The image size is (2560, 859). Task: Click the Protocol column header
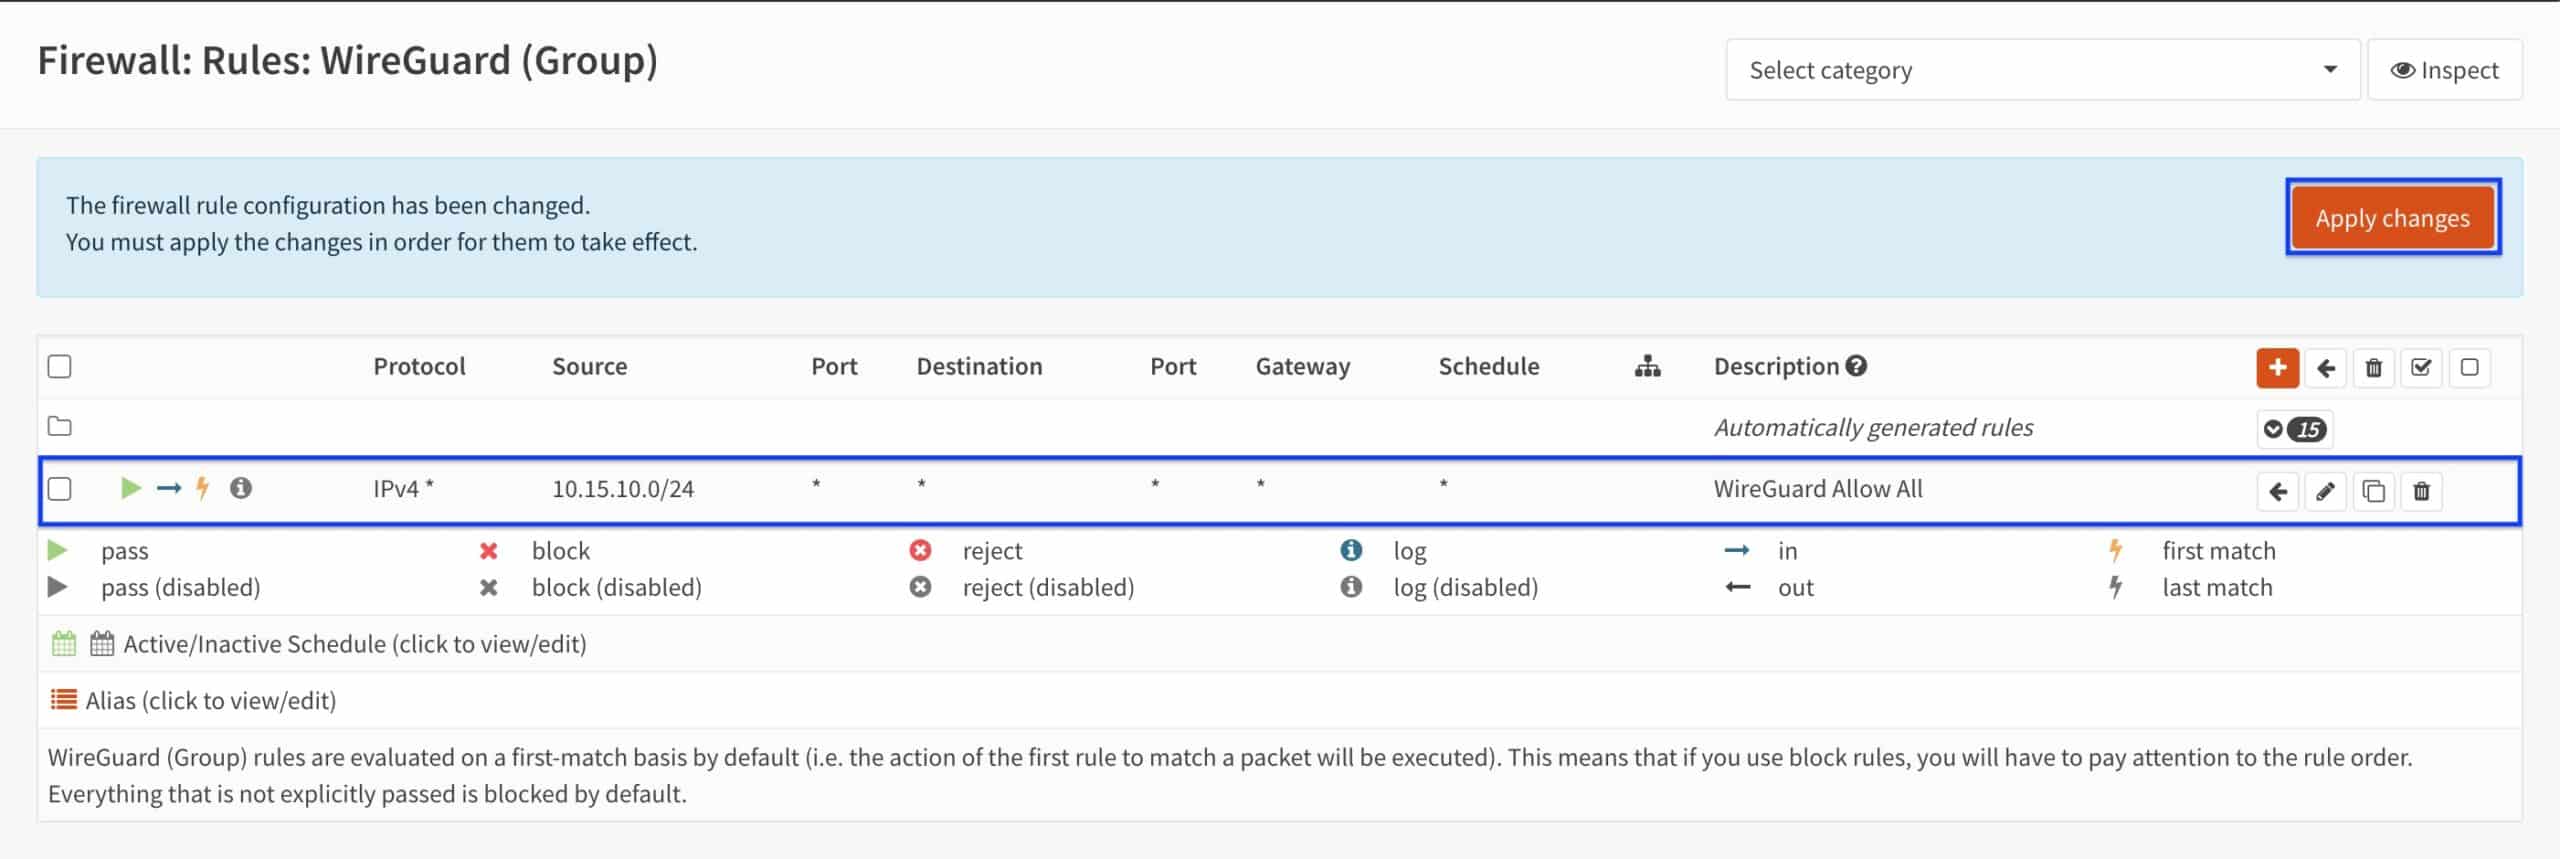coord(419,367)
